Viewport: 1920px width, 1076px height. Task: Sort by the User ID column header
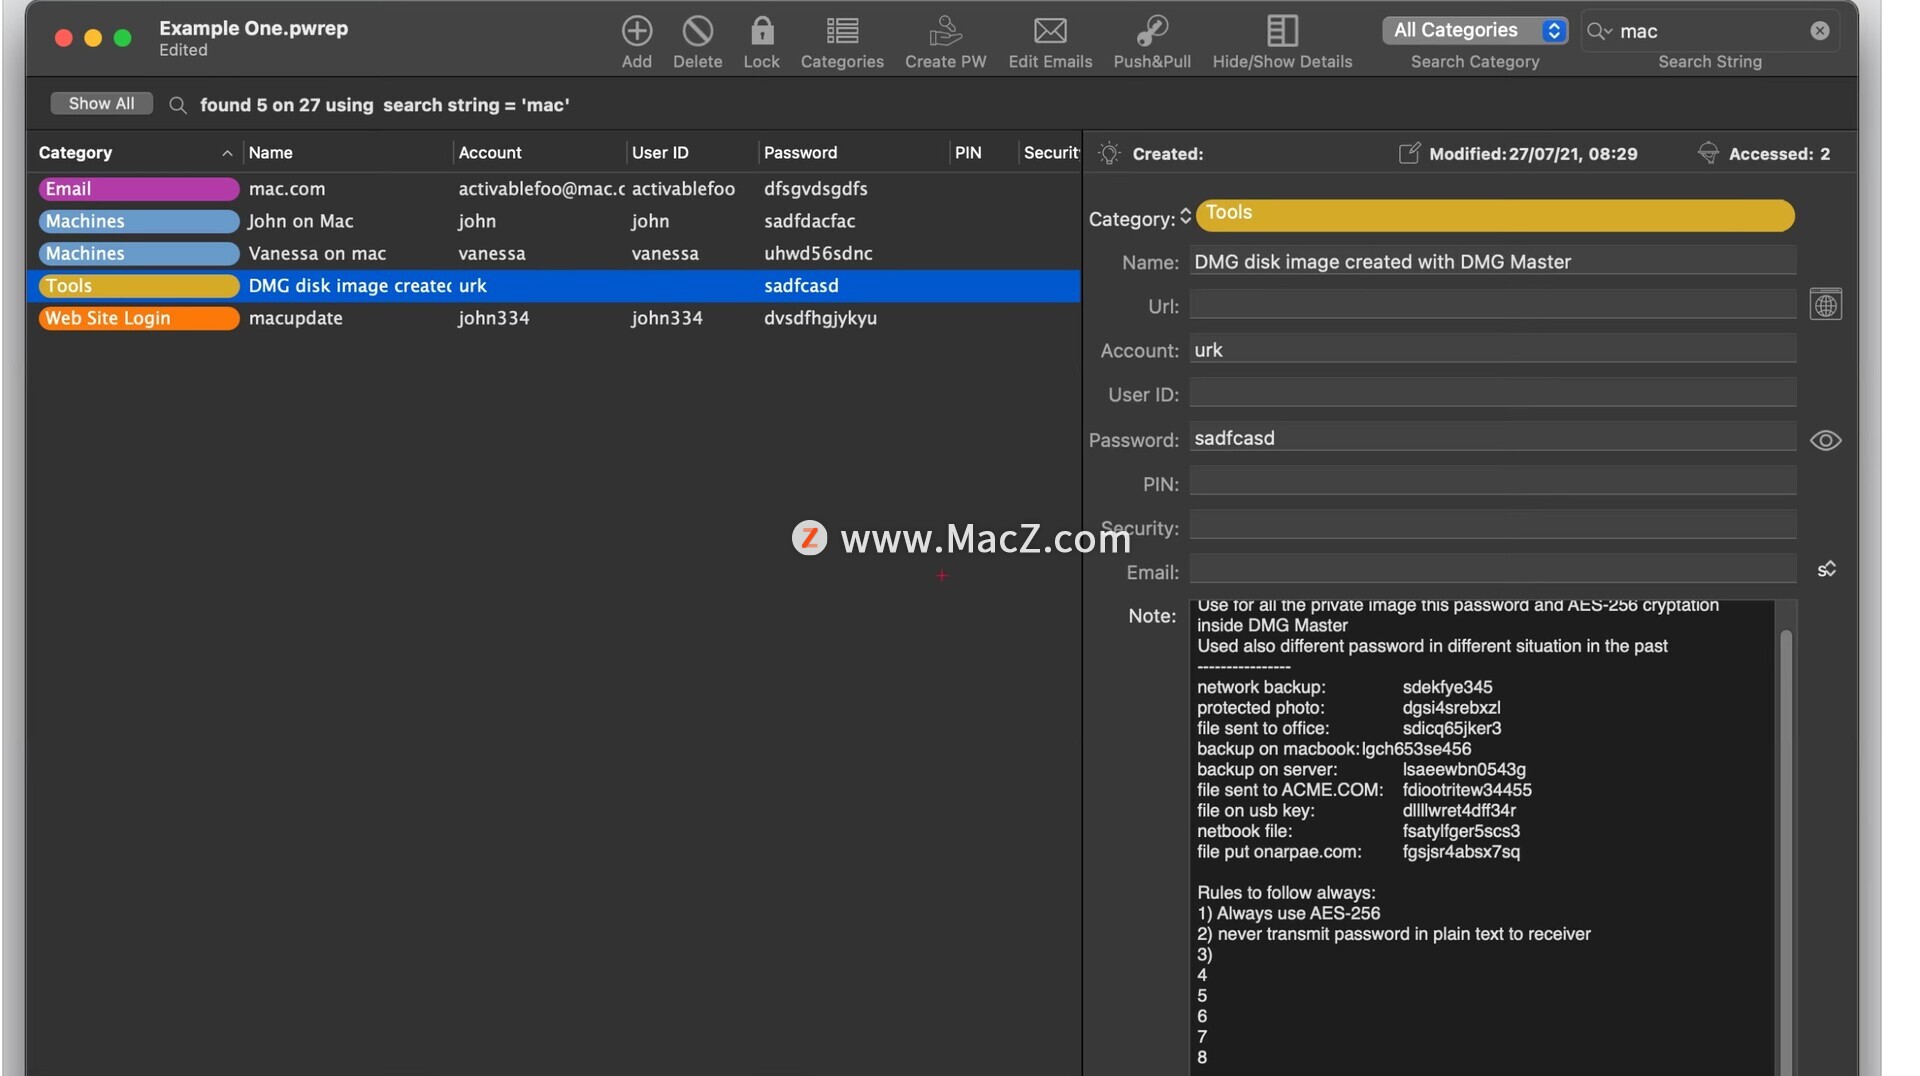[x=692, y=153]
